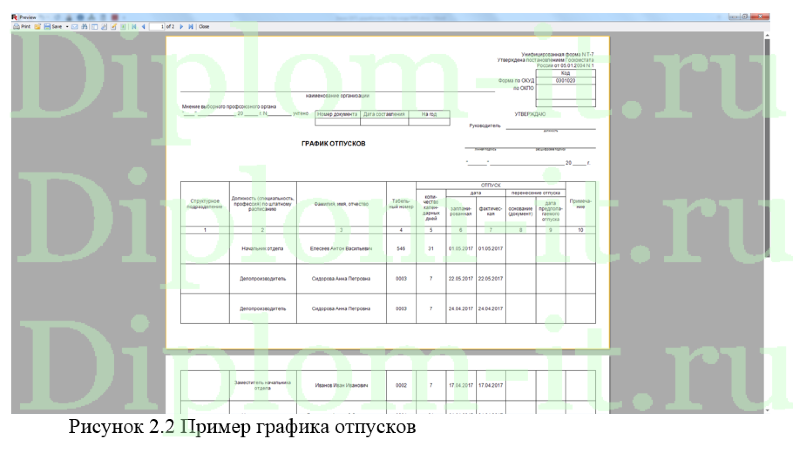Click the 'Фамилия, имя, отчество' column header
The image size is (793, 460).
pos(341,204)
